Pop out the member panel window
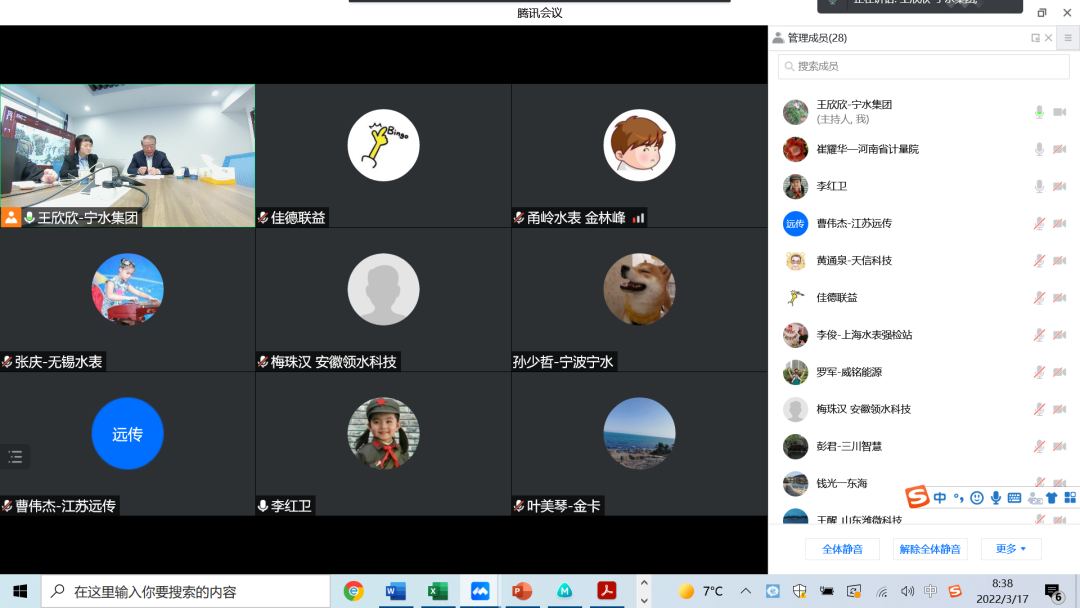 click(1036, 38)
